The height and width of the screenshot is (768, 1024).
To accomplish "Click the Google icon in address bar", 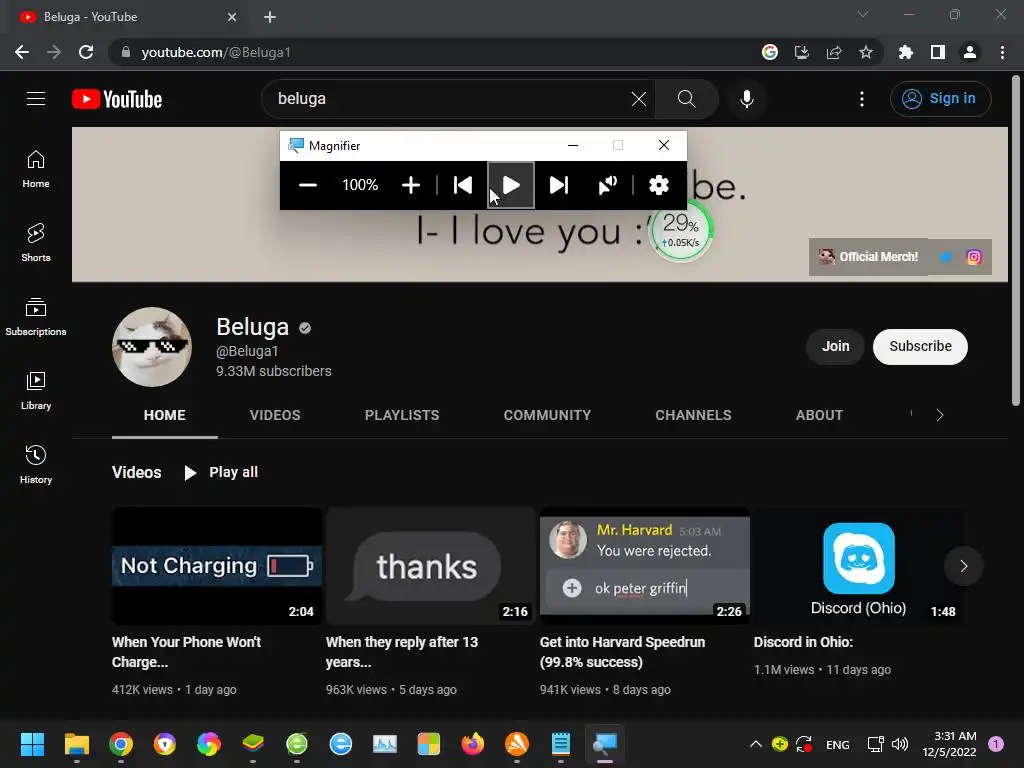I will click(x=770, y=52).
